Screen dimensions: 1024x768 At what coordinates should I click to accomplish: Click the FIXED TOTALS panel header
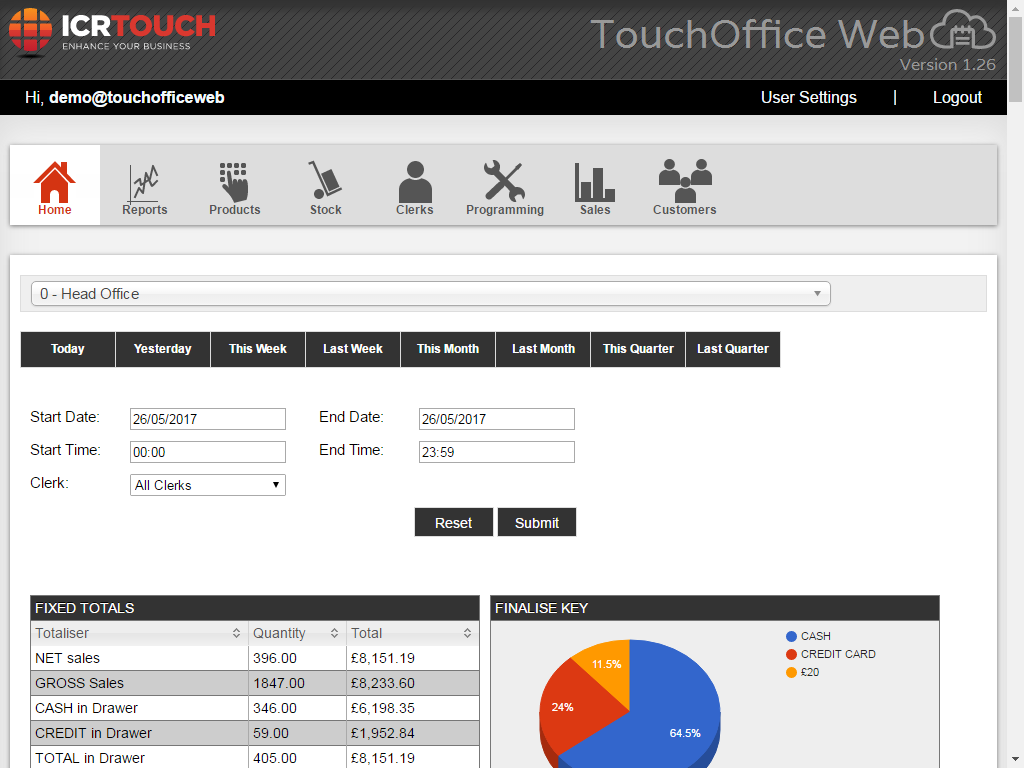pos(255,608)
